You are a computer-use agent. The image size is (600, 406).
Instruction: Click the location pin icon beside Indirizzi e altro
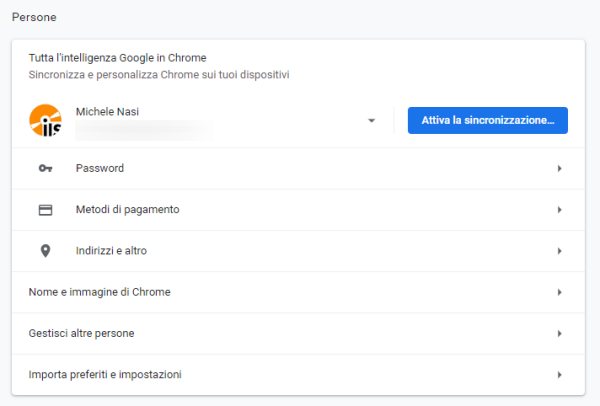[x=46, y=251]
